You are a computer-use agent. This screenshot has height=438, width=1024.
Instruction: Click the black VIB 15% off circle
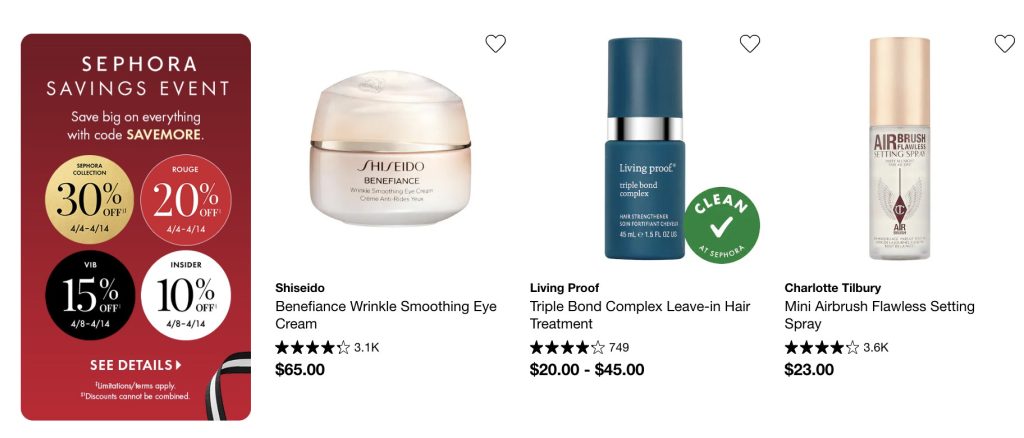tap(89, 295)
